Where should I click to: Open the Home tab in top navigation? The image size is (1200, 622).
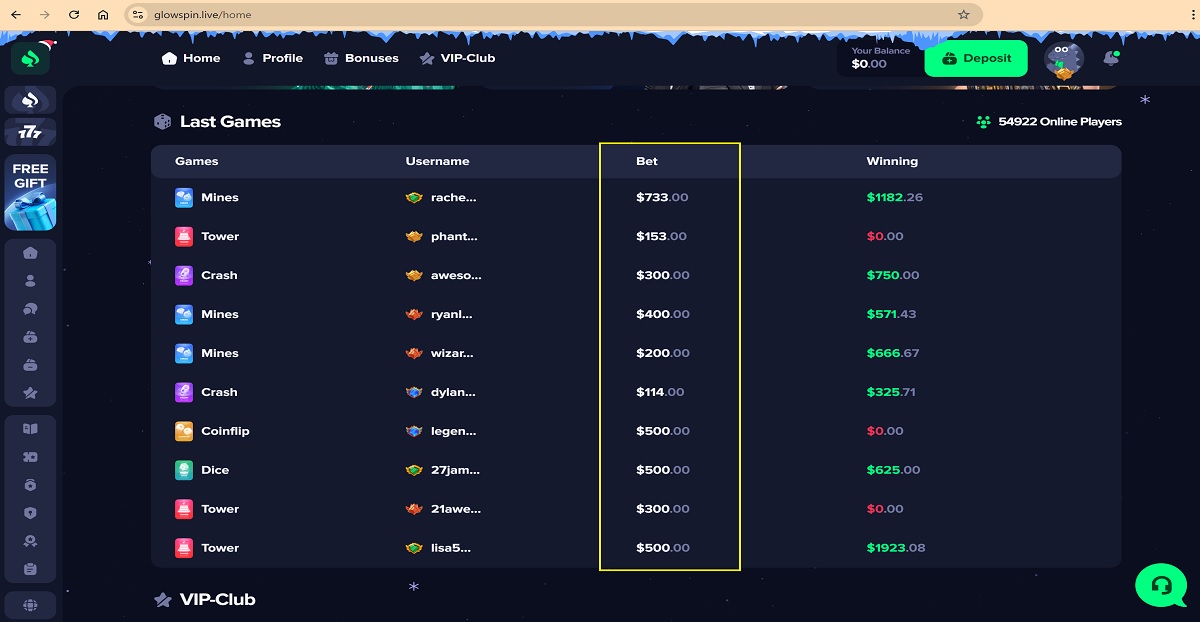pos(191,58)
